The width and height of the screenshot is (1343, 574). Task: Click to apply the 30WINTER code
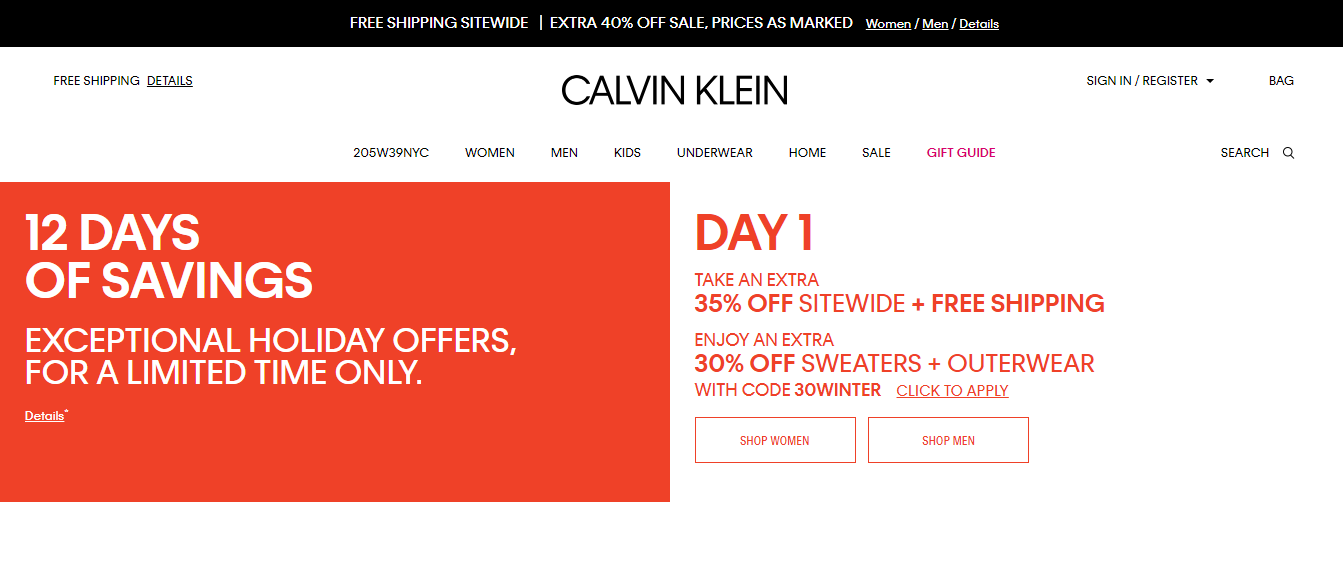click(952, 391)
